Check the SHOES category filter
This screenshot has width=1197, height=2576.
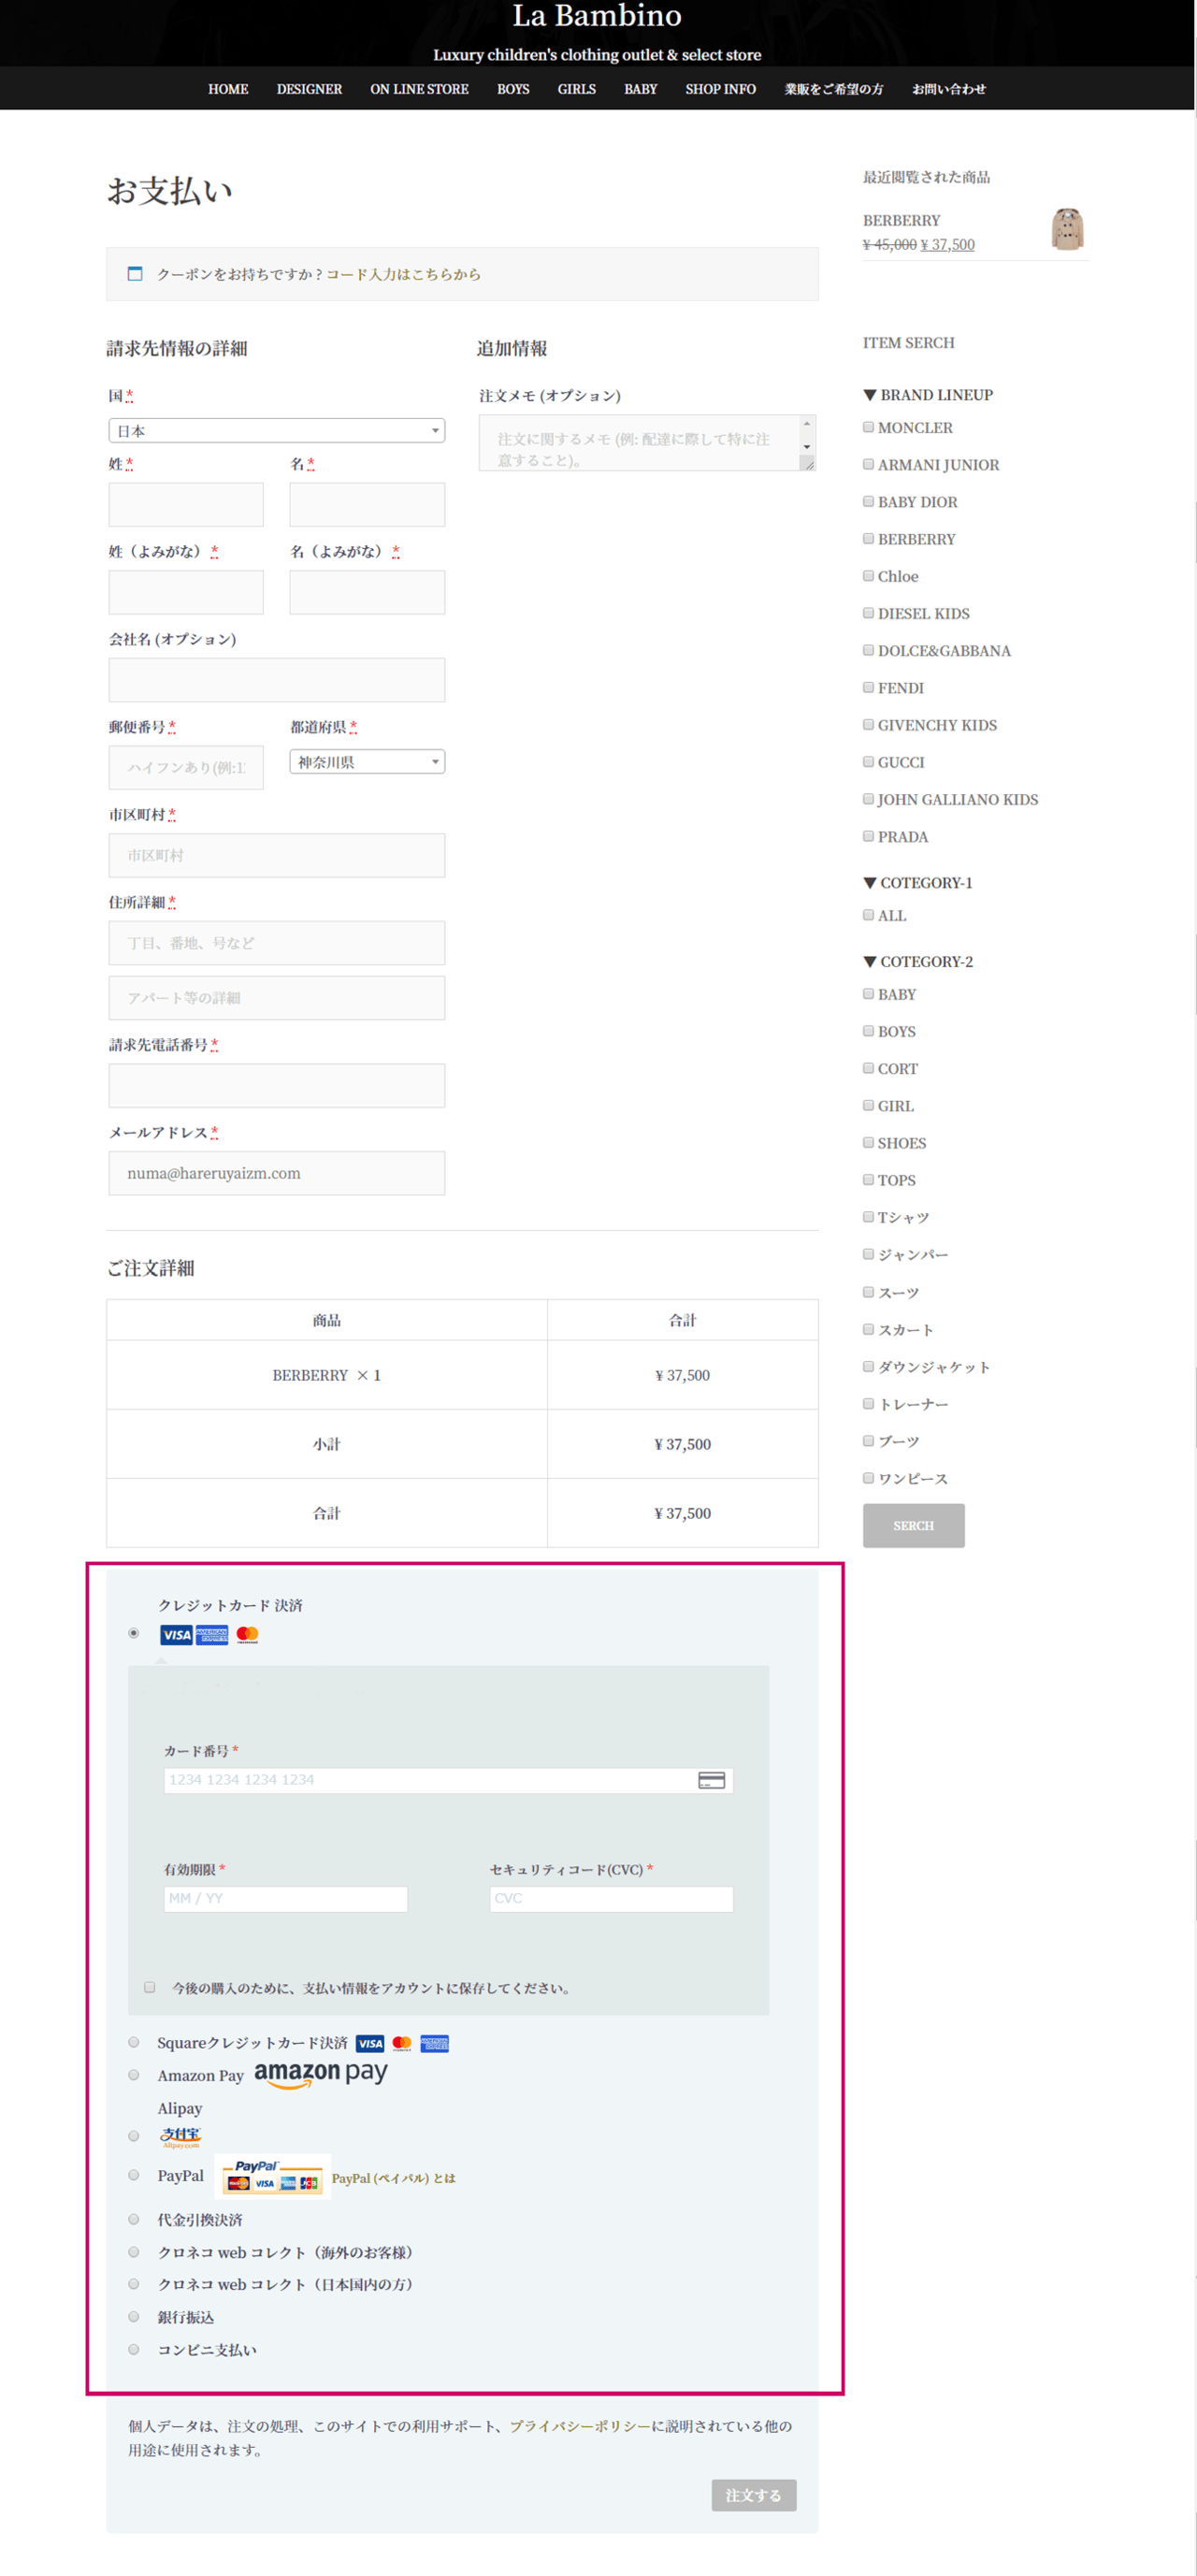(868, 1142)
